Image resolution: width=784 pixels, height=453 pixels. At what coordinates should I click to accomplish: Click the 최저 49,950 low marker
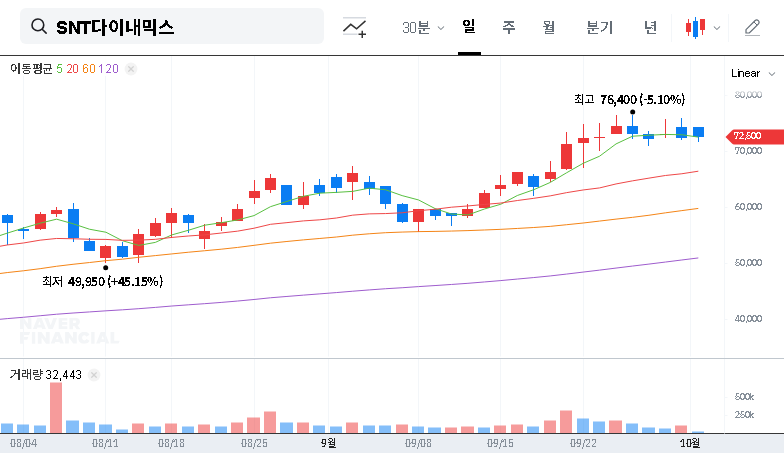coord(105,267)
